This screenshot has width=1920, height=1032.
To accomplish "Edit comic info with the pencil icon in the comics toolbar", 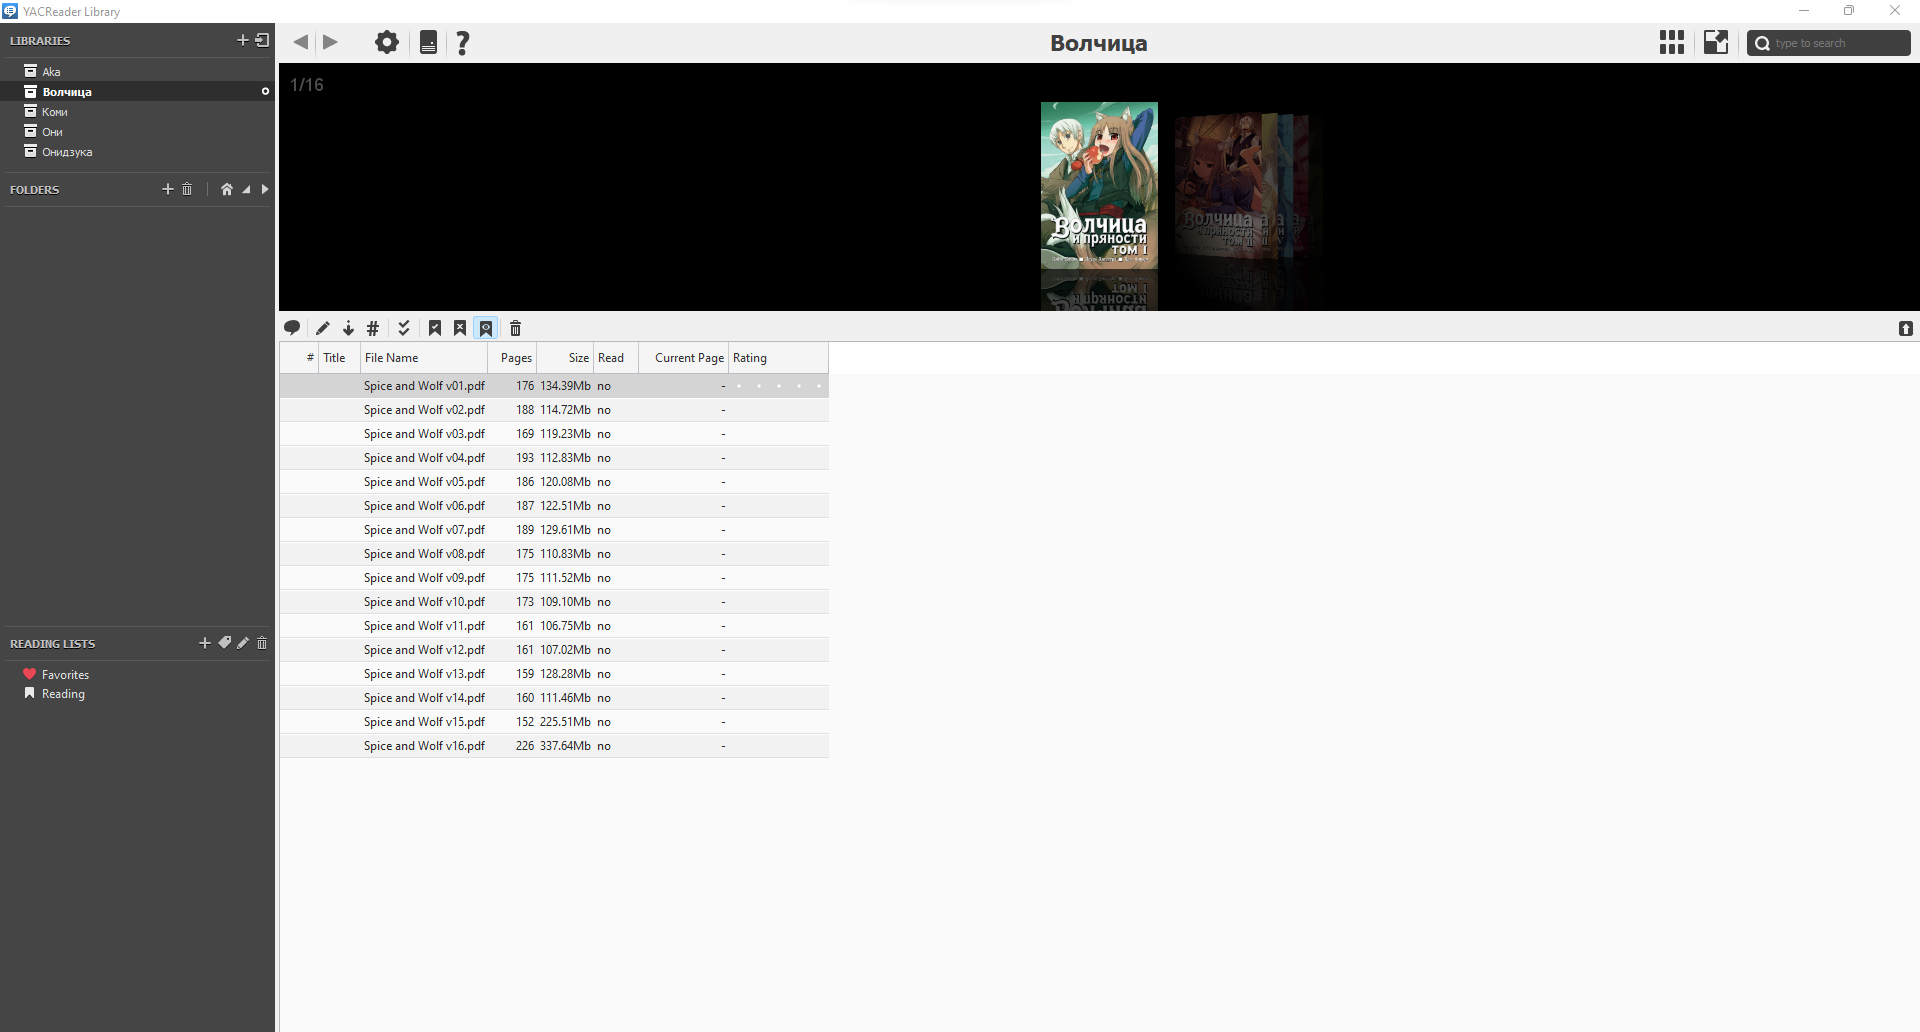I will tap(323, 328).
